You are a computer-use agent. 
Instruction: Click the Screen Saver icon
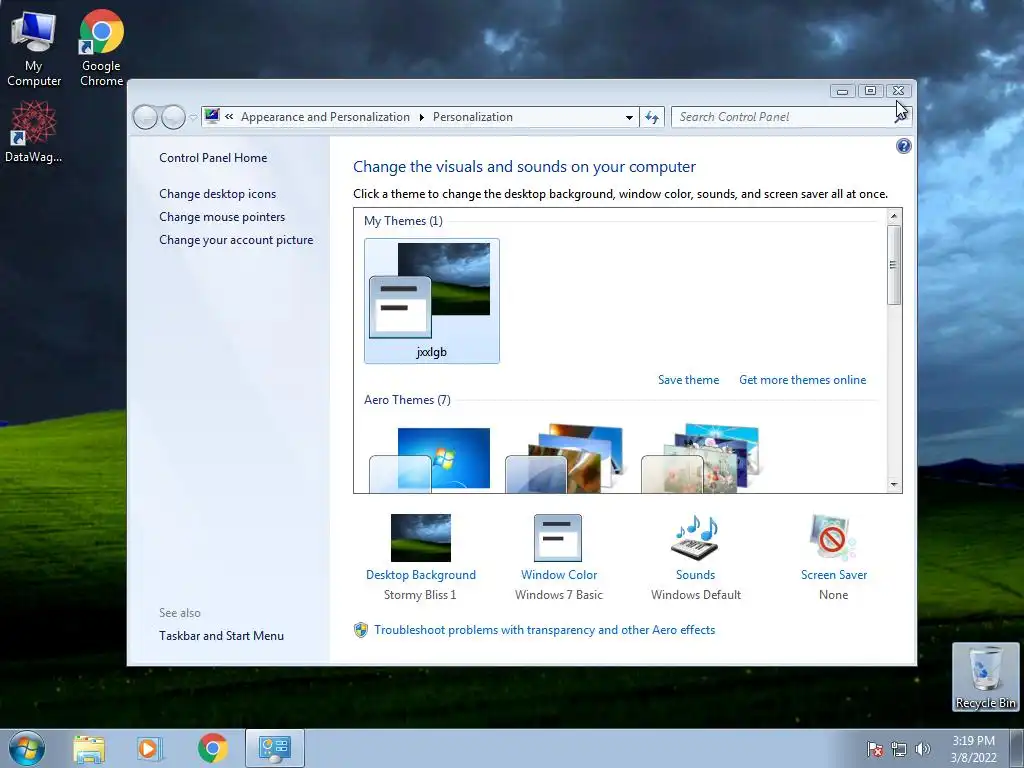point(832,537)
